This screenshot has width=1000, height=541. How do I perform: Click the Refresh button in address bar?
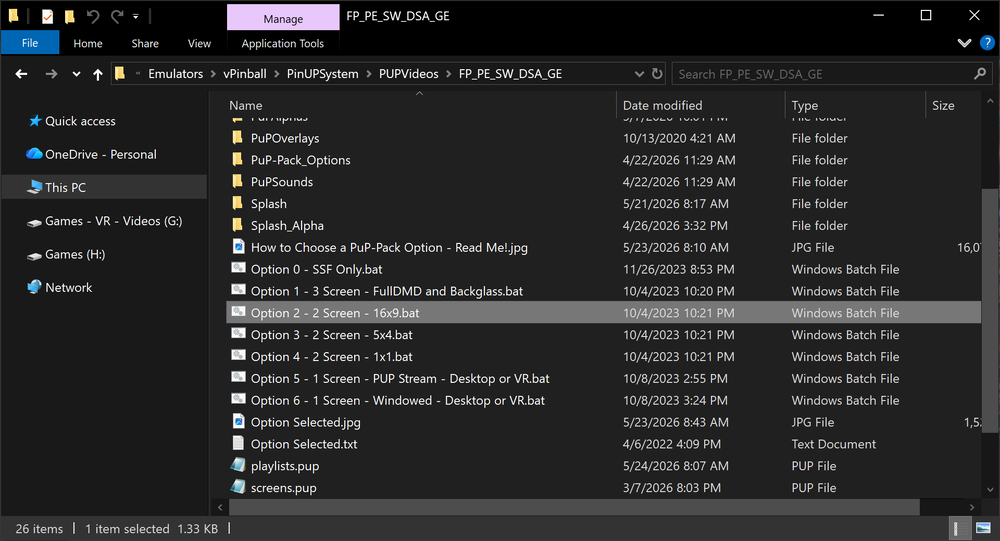click(x=657, y=74)
